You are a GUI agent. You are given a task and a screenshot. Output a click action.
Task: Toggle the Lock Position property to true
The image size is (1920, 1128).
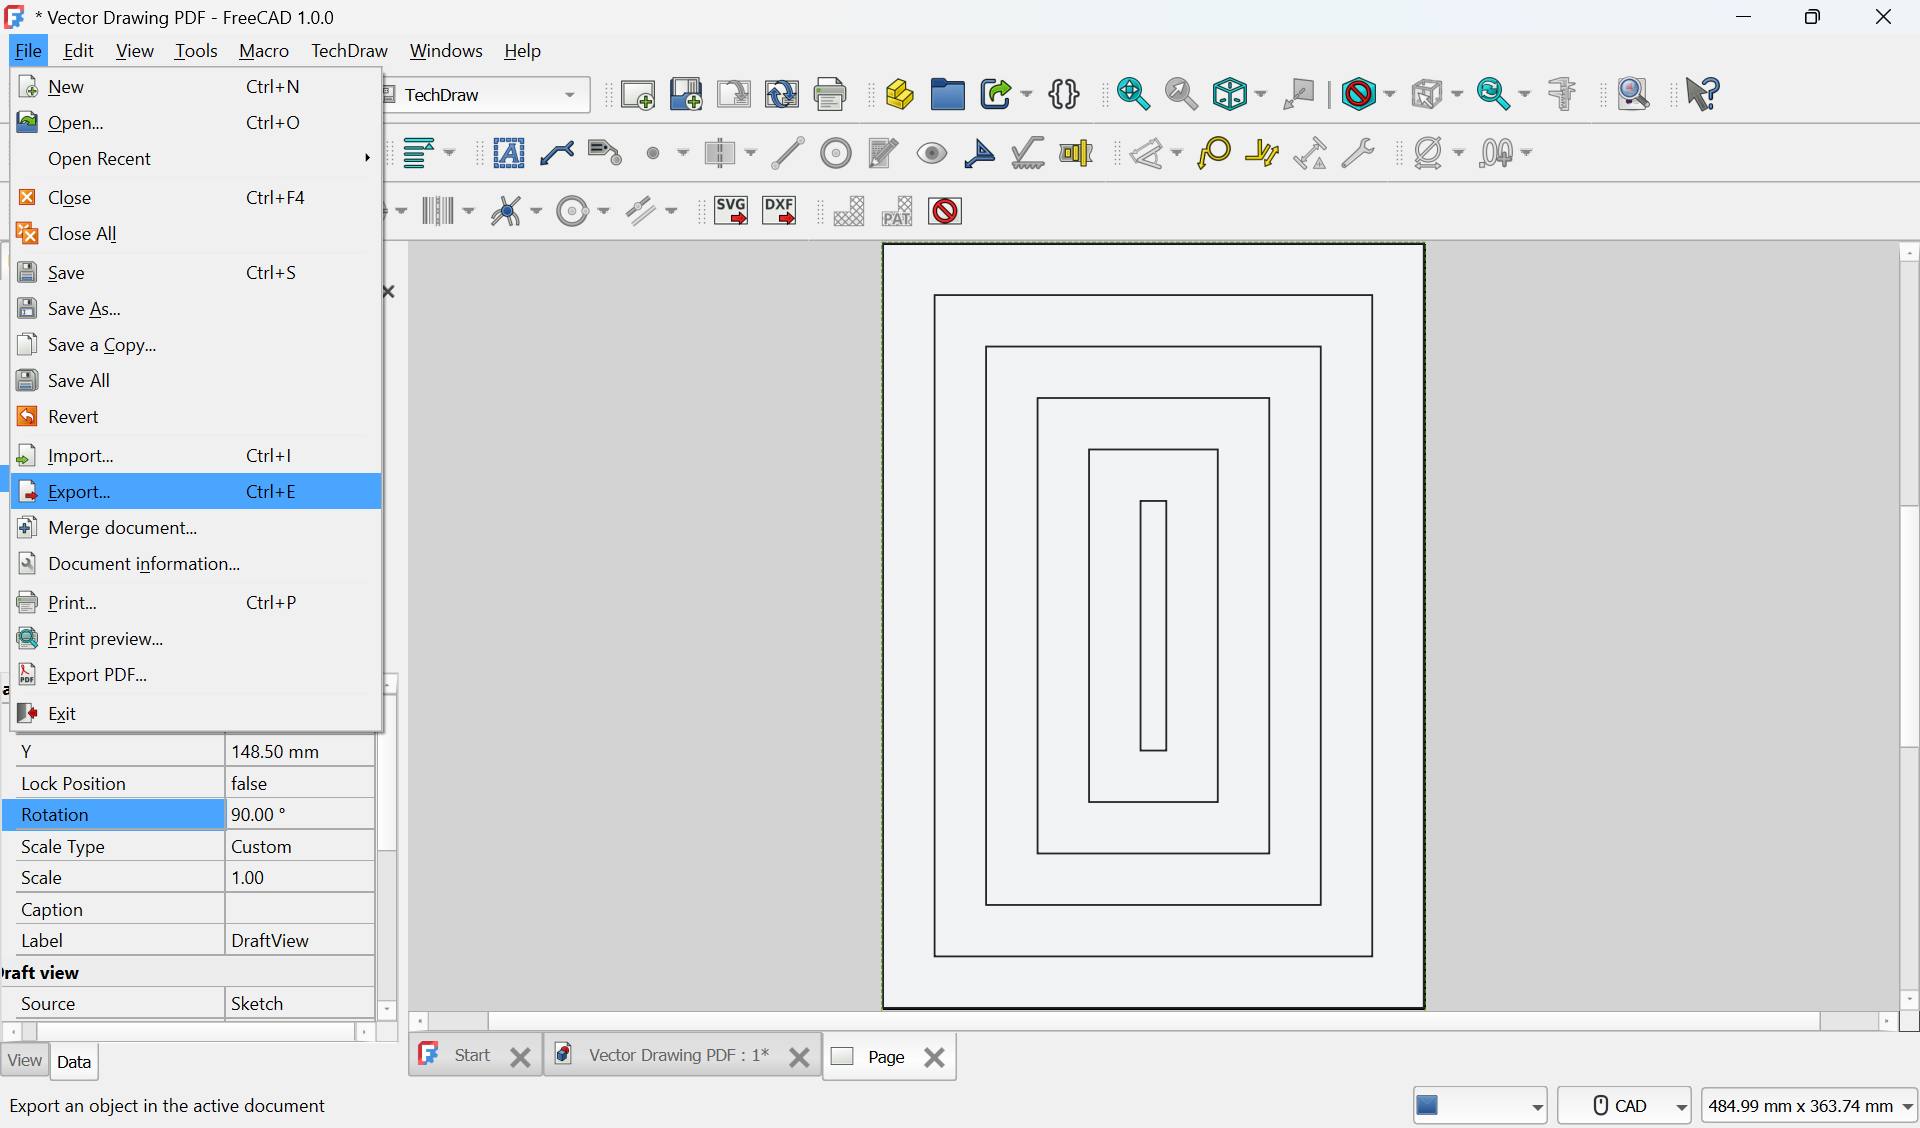click(299, 783)
